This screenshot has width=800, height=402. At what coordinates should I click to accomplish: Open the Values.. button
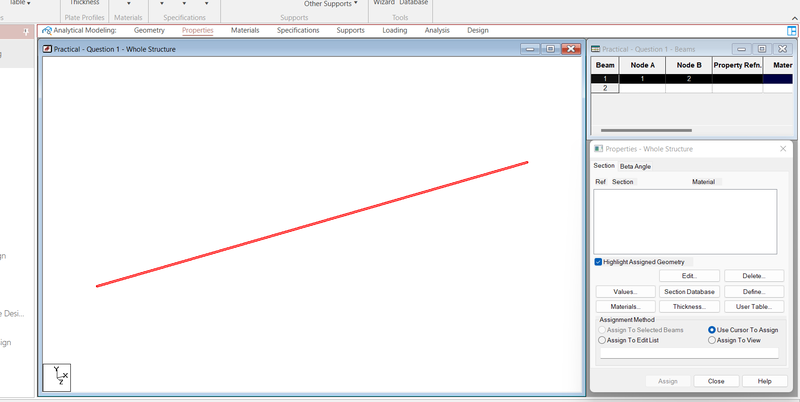626,292
